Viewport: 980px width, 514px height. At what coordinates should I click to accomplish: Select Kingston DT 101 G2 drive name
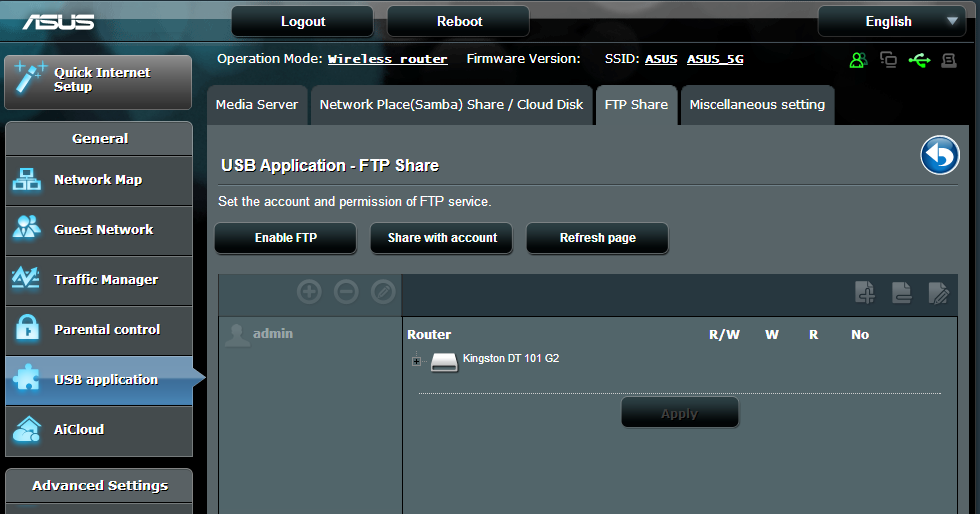[511, 359]
